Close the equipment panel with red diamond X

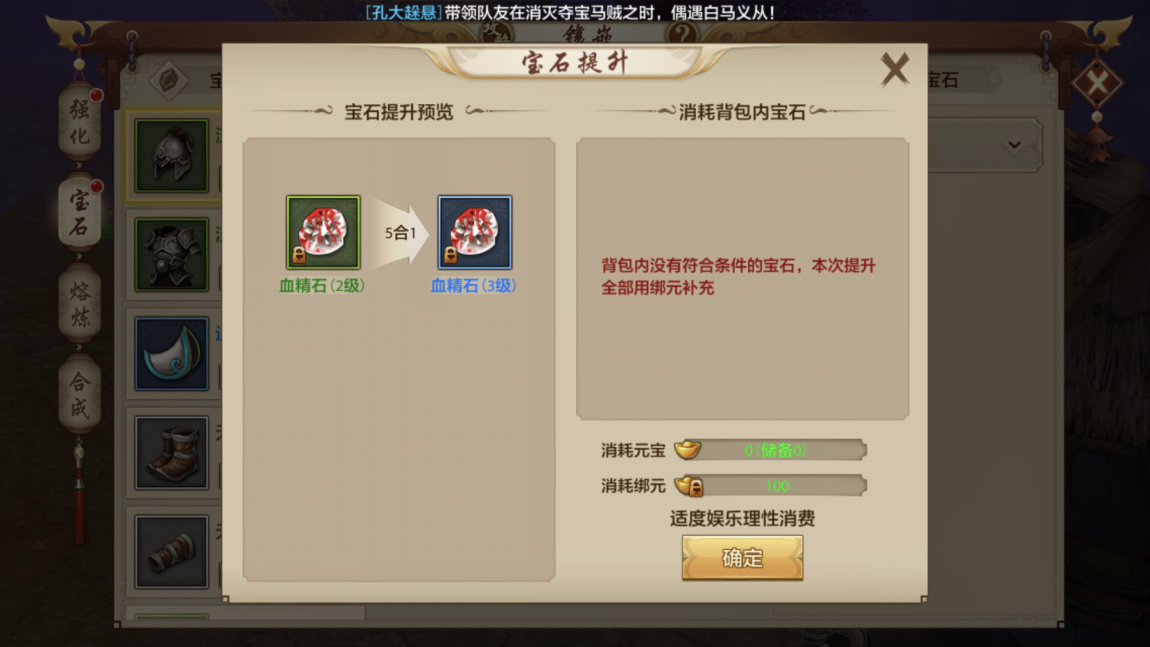pyautogui.click(x=1097, y=82)
